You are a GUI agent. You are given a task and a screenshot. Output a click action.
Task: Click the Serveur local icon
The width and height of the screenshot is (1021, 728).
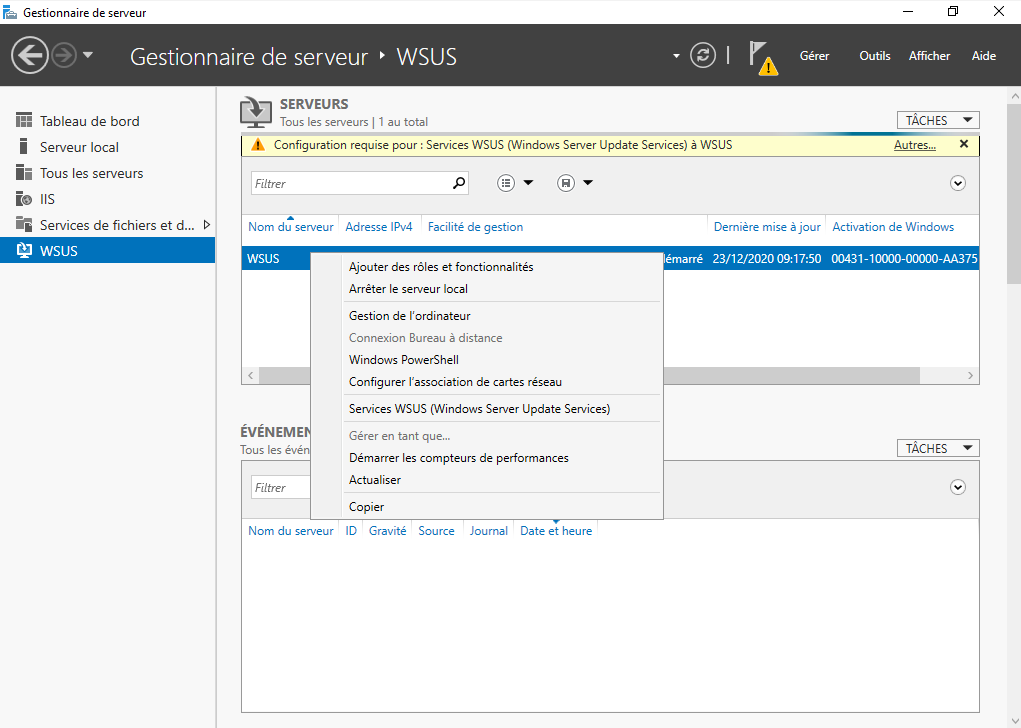tap(24, 146)
